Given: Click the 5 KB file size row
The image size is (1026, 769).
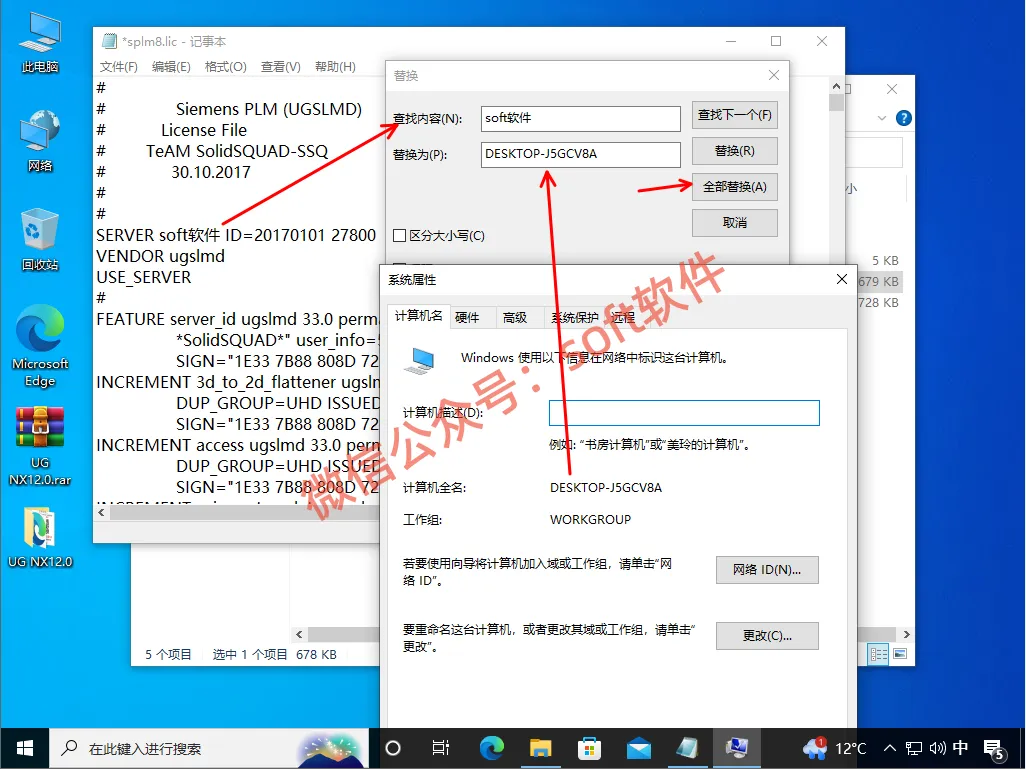Looking at the screenshot, I should pyautogui.click(x=885, y=260).
